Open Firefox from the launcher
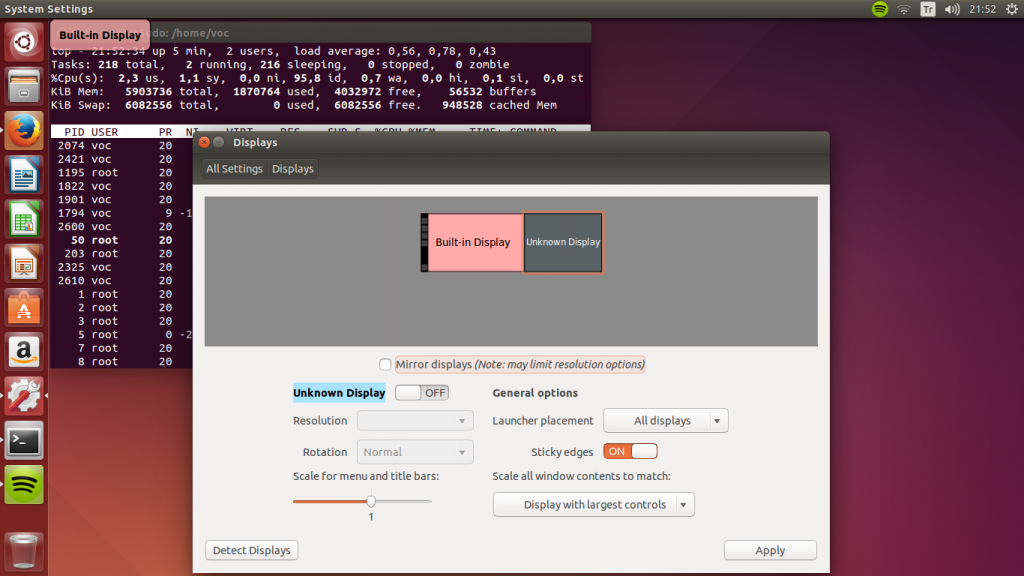Image resolution: width=1024 pixels, height=576 pixels. click(24, 130)
